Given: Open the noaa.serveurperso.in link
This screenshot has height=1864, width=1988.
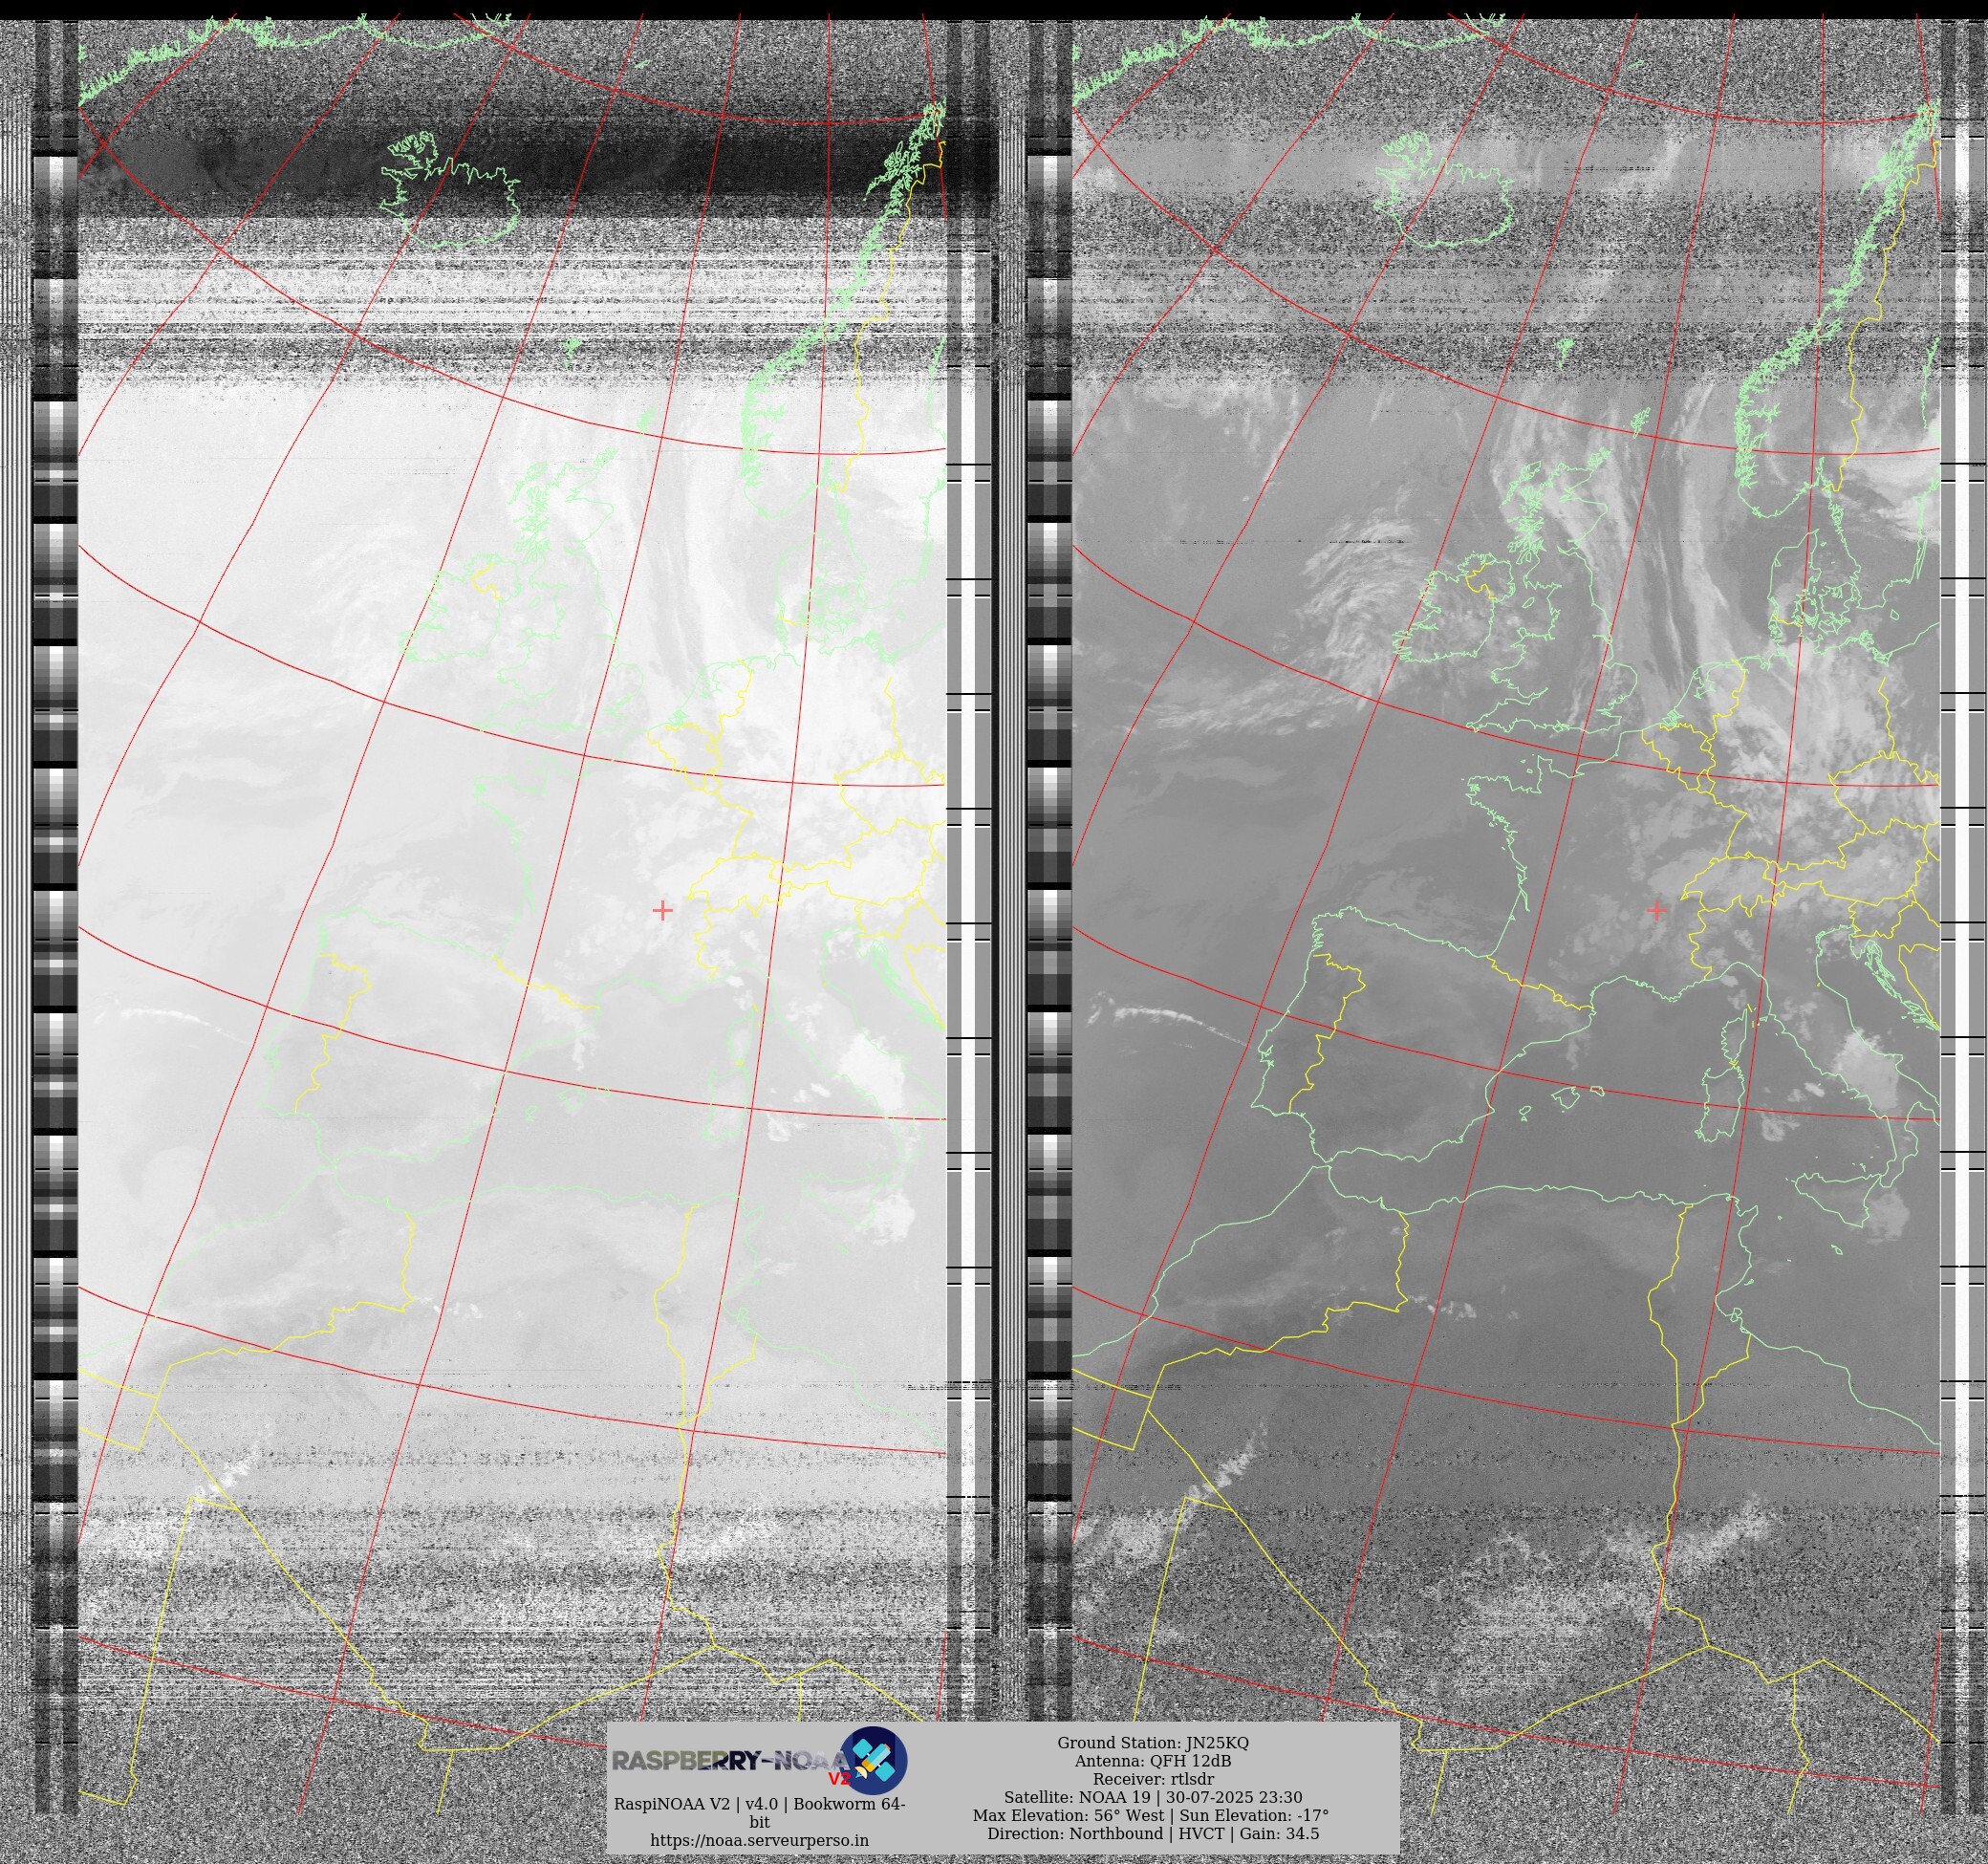Looking at the screenshot, I should pos(759,1840).
